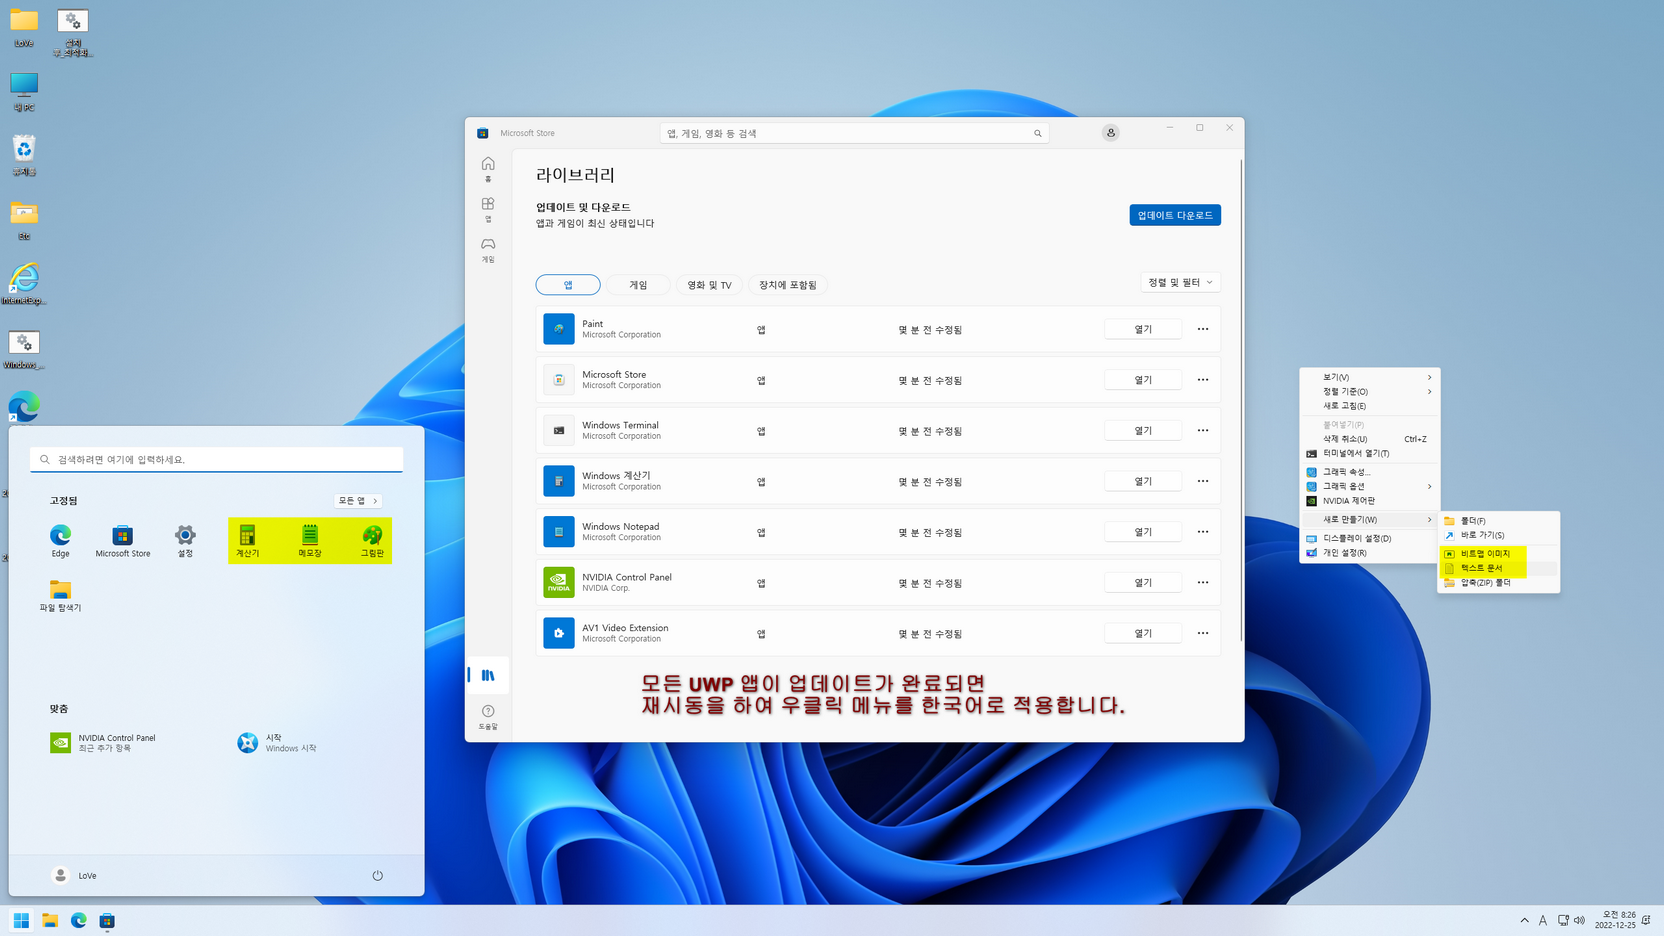Open recommended 시작 (Windows 시작) item
1664x936 pixels.
pyautogui.click(x=277, y=742)
